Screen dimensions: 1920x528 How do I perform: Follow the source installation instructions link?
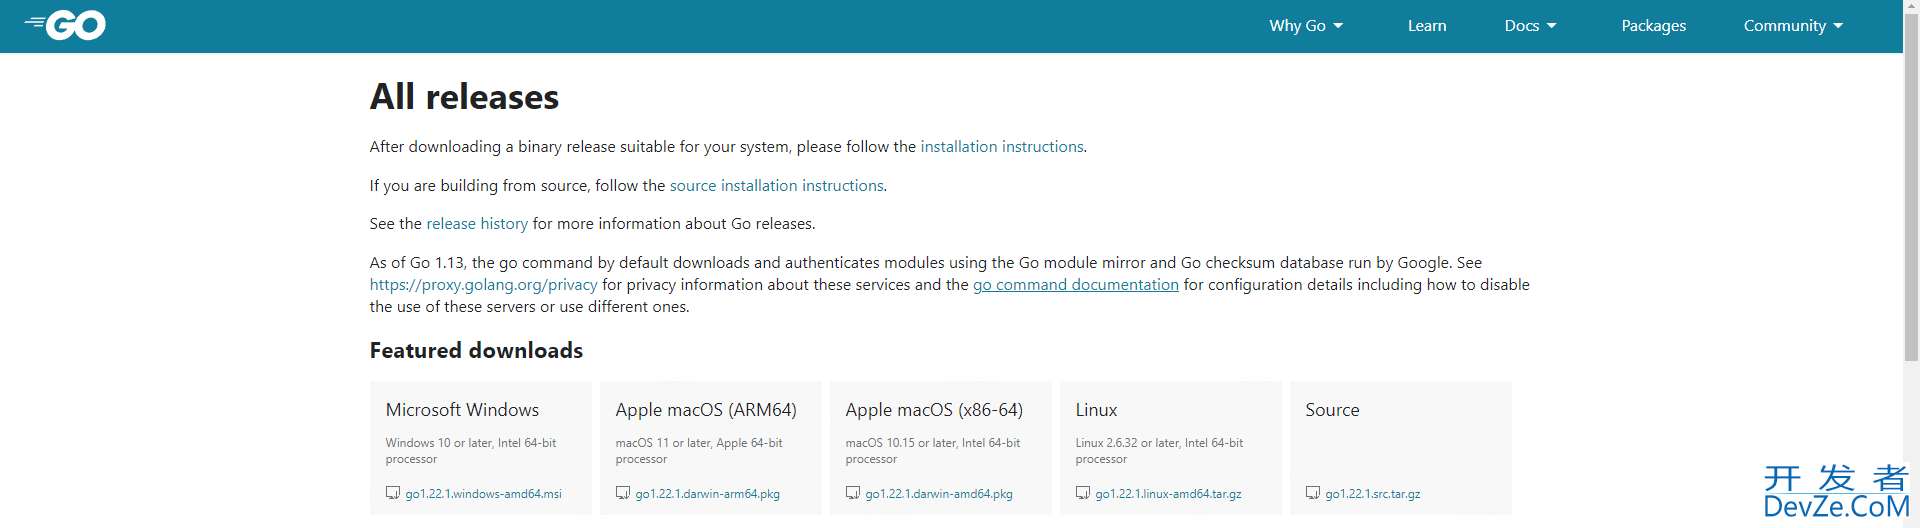tap(776, 186)
